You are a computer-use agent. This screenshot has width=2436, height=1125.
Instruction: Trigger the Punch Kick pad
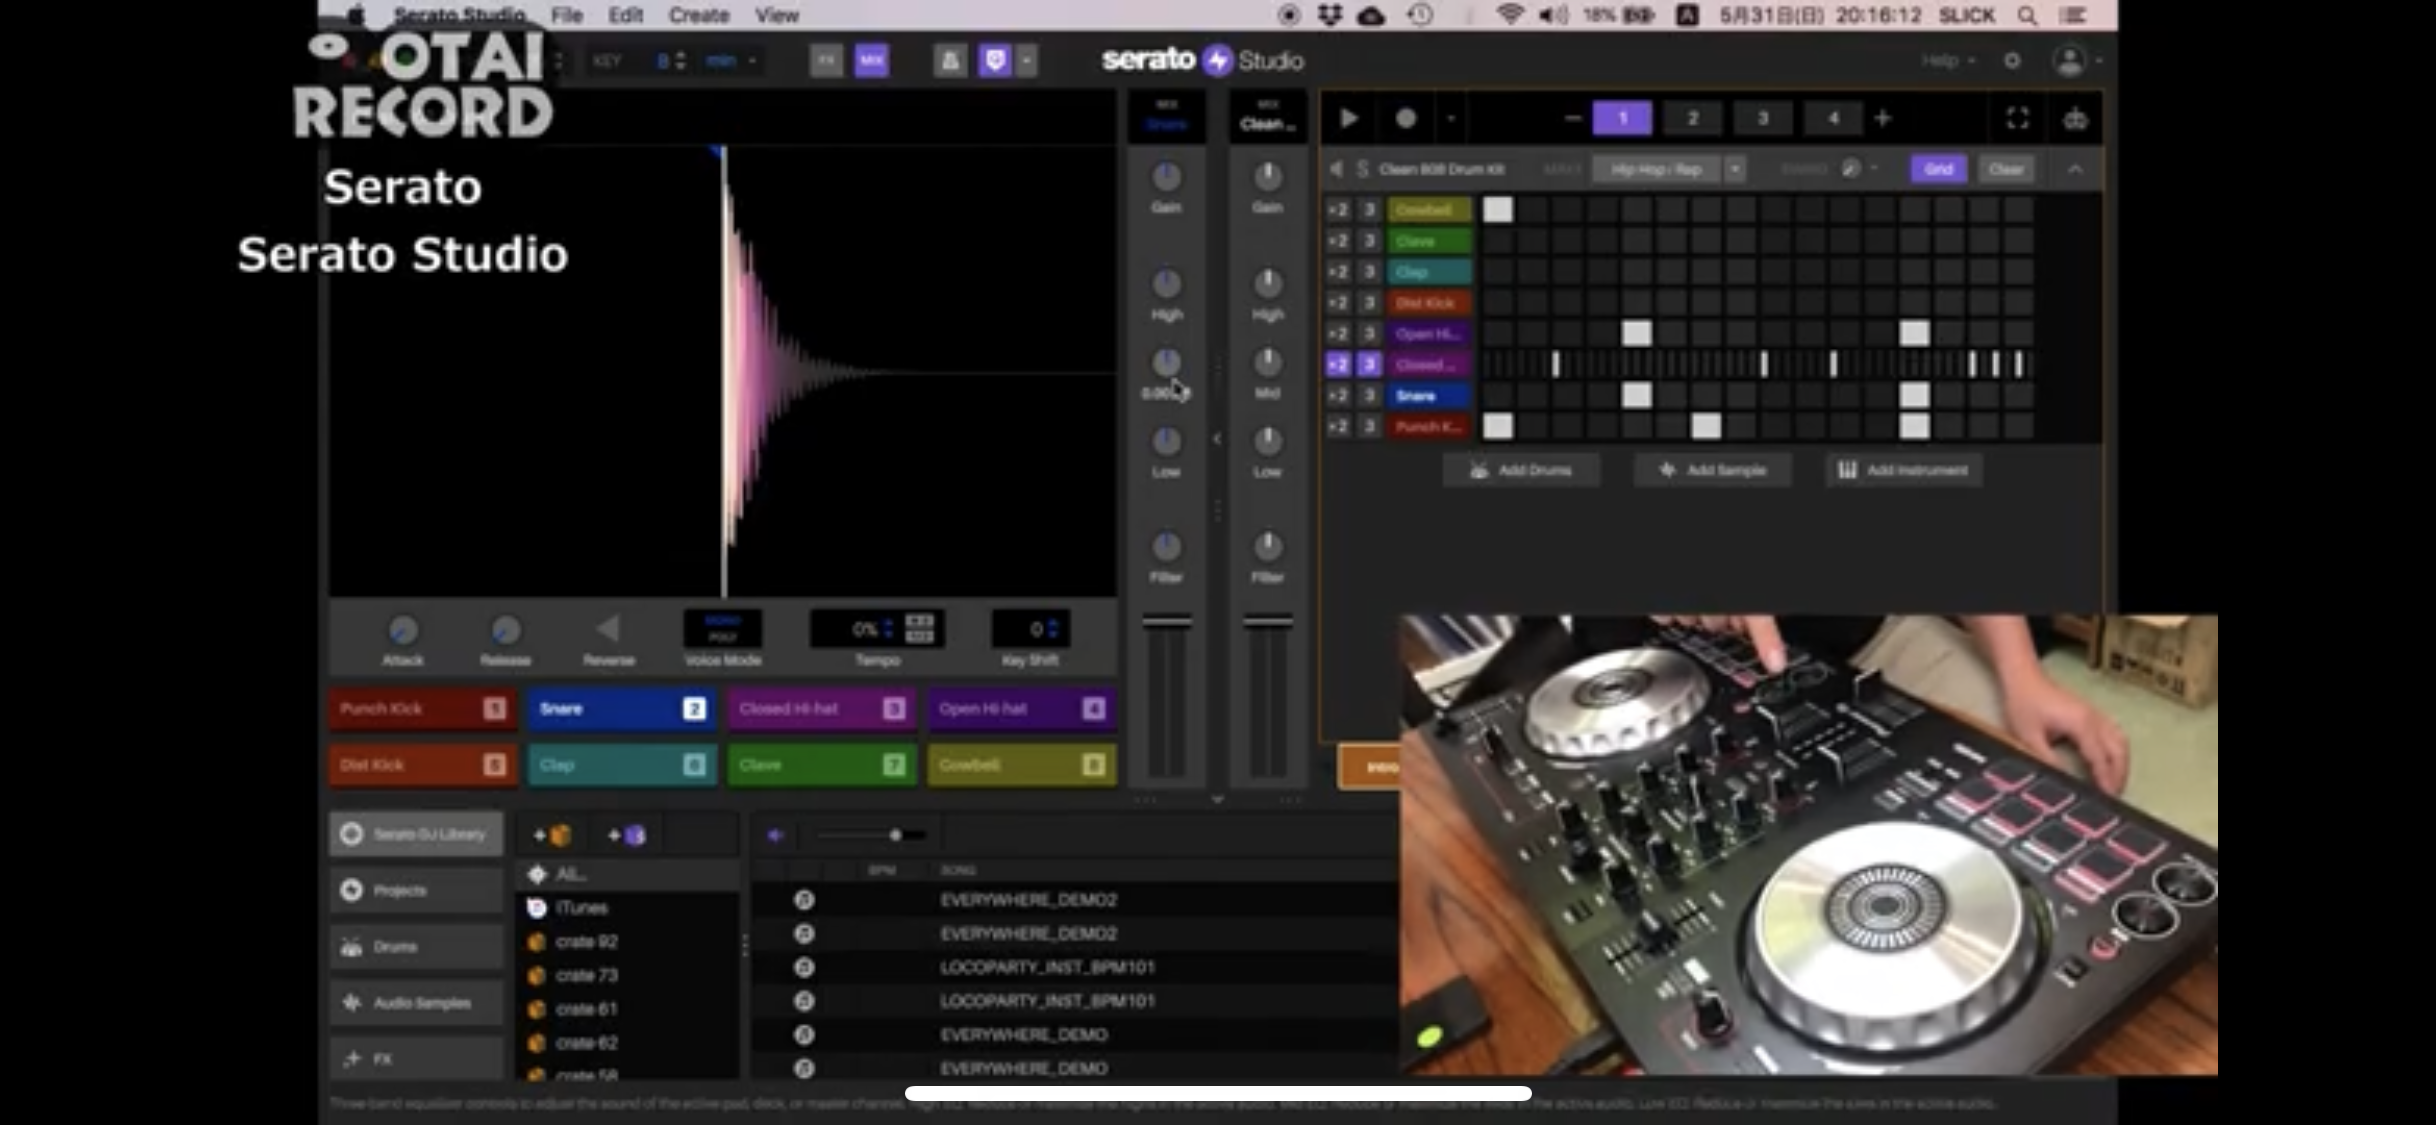[423, 708]
